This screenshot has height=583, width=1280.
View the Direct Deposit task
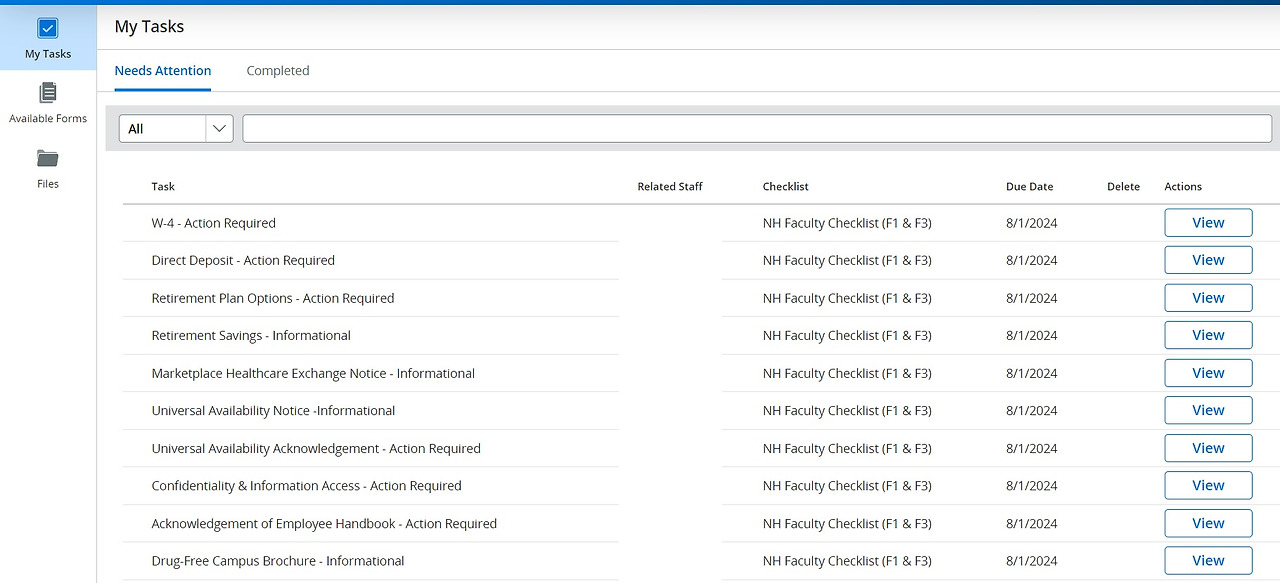[x=1208, y=260]
